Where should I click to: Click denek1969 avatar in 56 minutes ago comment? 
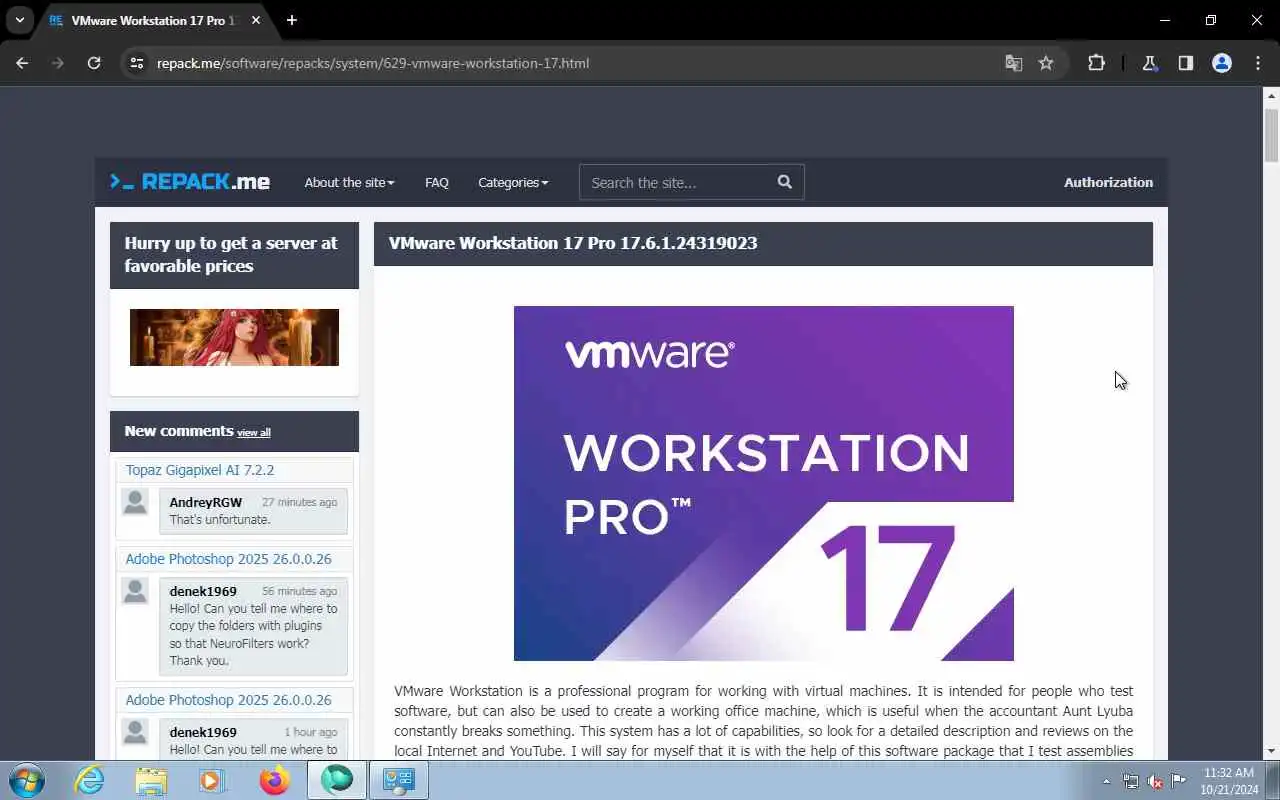coord(135,590)
